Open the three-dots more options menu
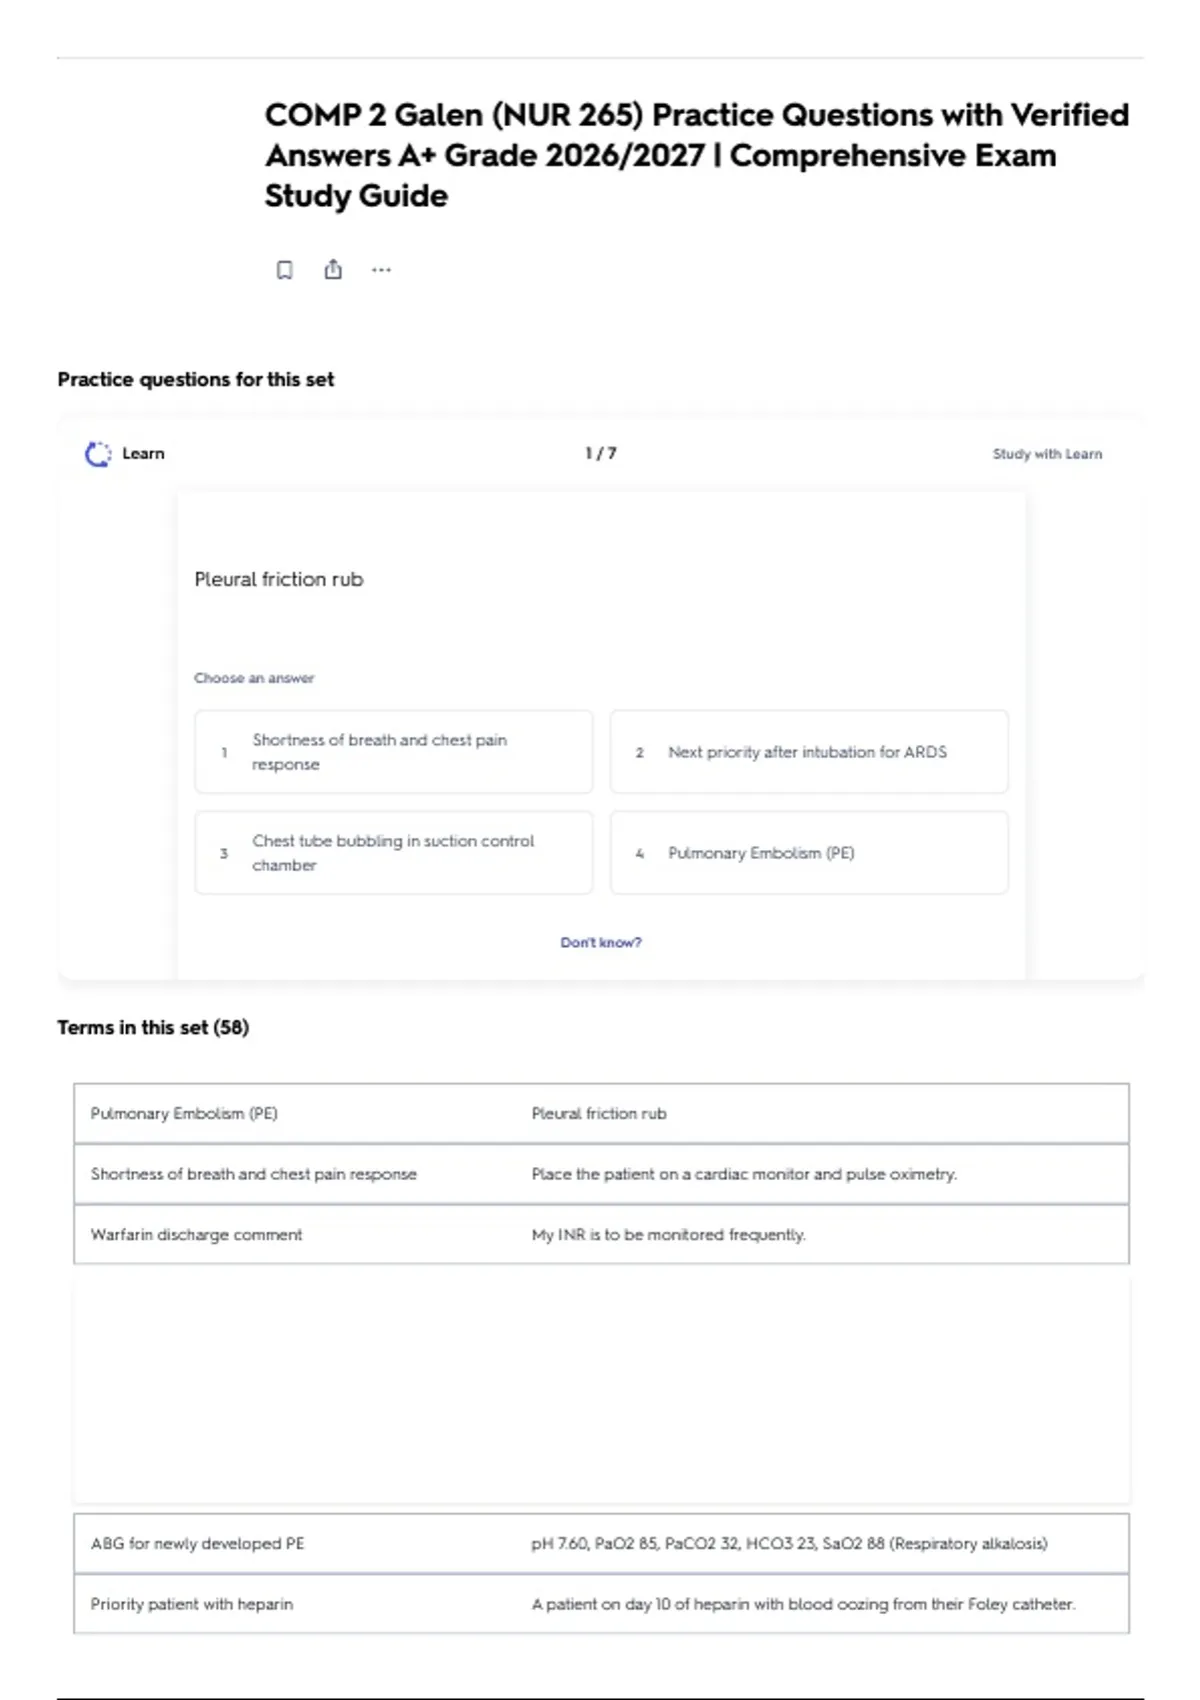Screen dimensions: 1200x1700 tap(381, 270)
